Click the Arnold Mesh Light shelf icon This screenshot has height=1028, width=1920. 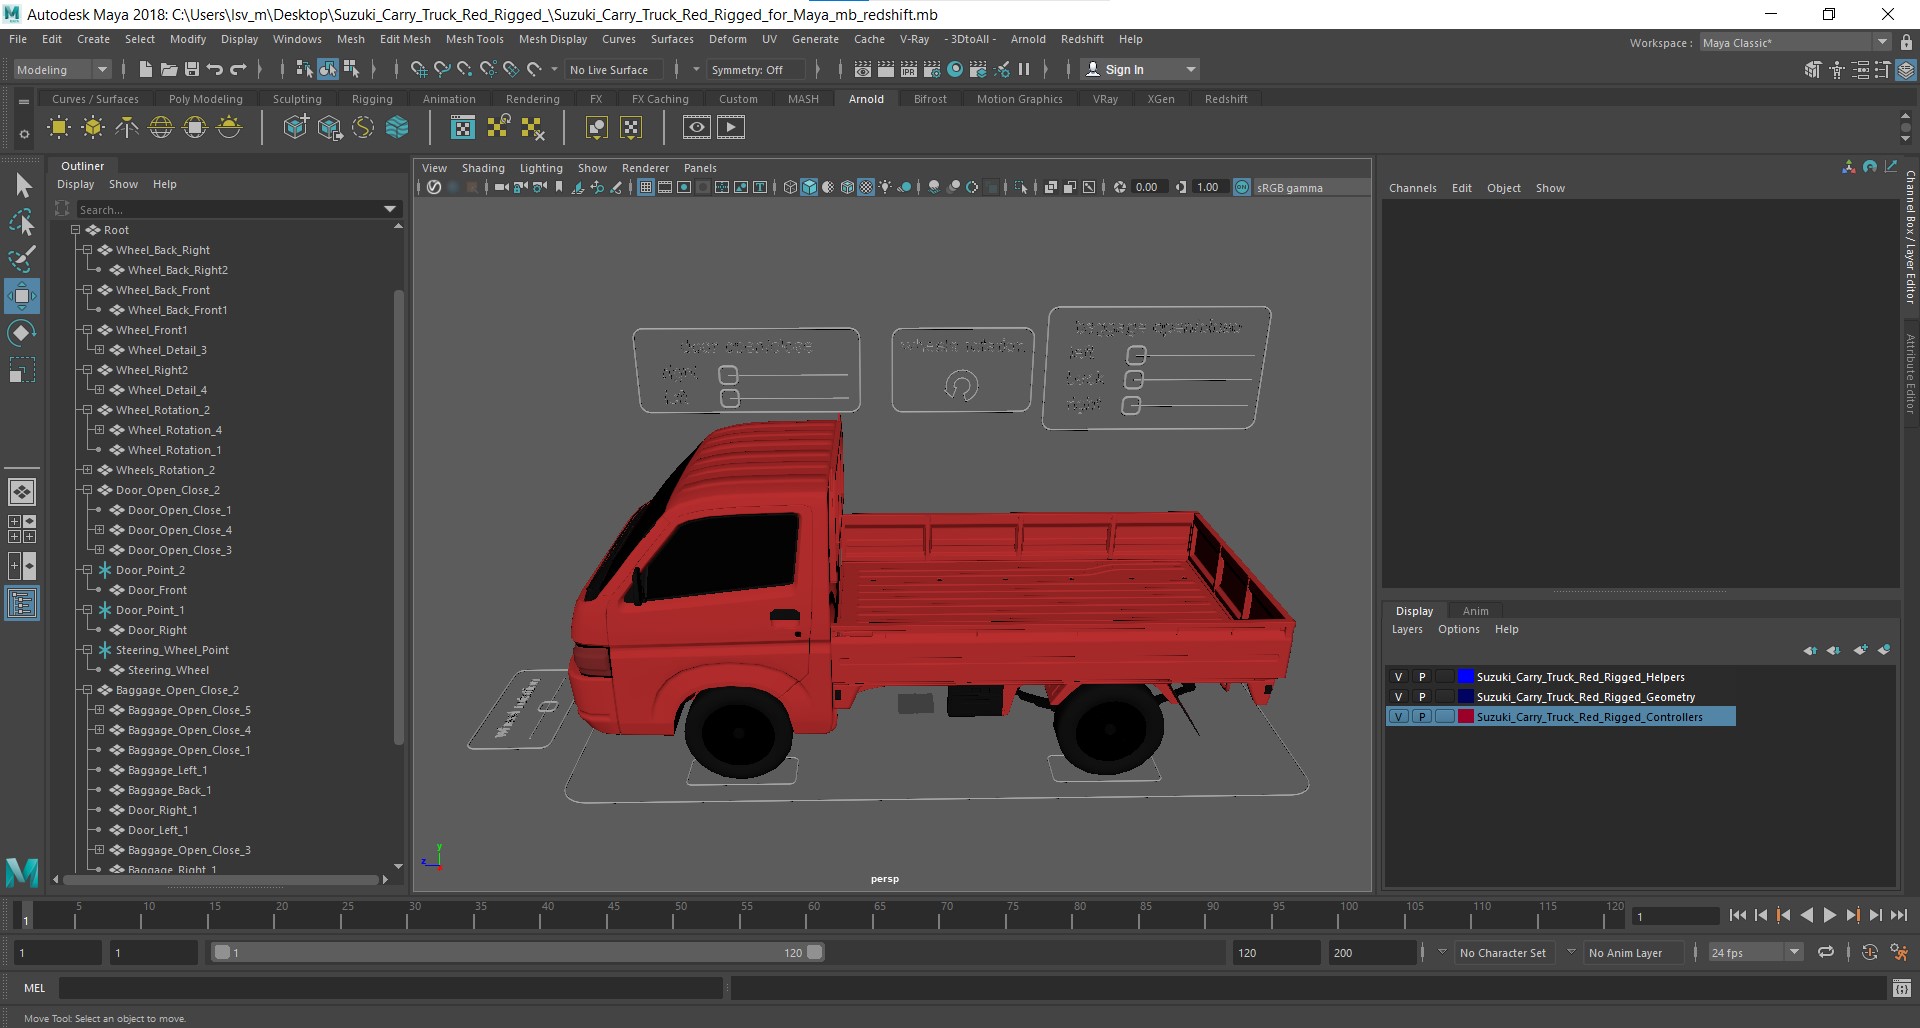tap(93, 128)
